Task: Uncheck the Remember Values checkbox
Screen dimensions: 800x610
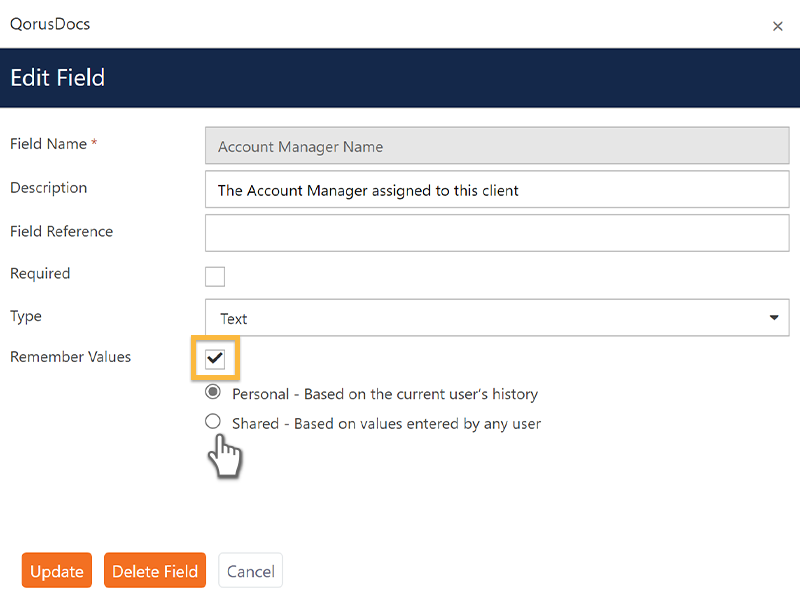Action: click(x=215, y=359)
